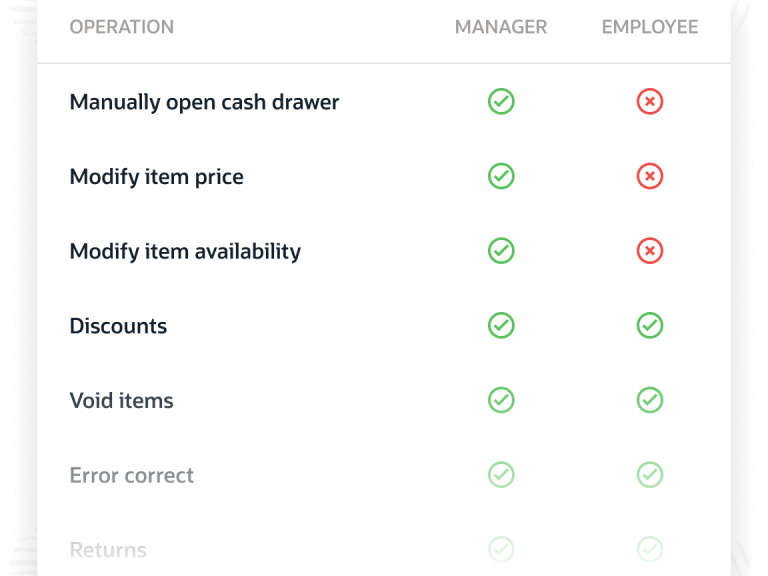Toggle Employee permission for Error correct
Image resolution: width=768 pixels, height=576 pixels.
pyautogui.click(x=650, y=475)
